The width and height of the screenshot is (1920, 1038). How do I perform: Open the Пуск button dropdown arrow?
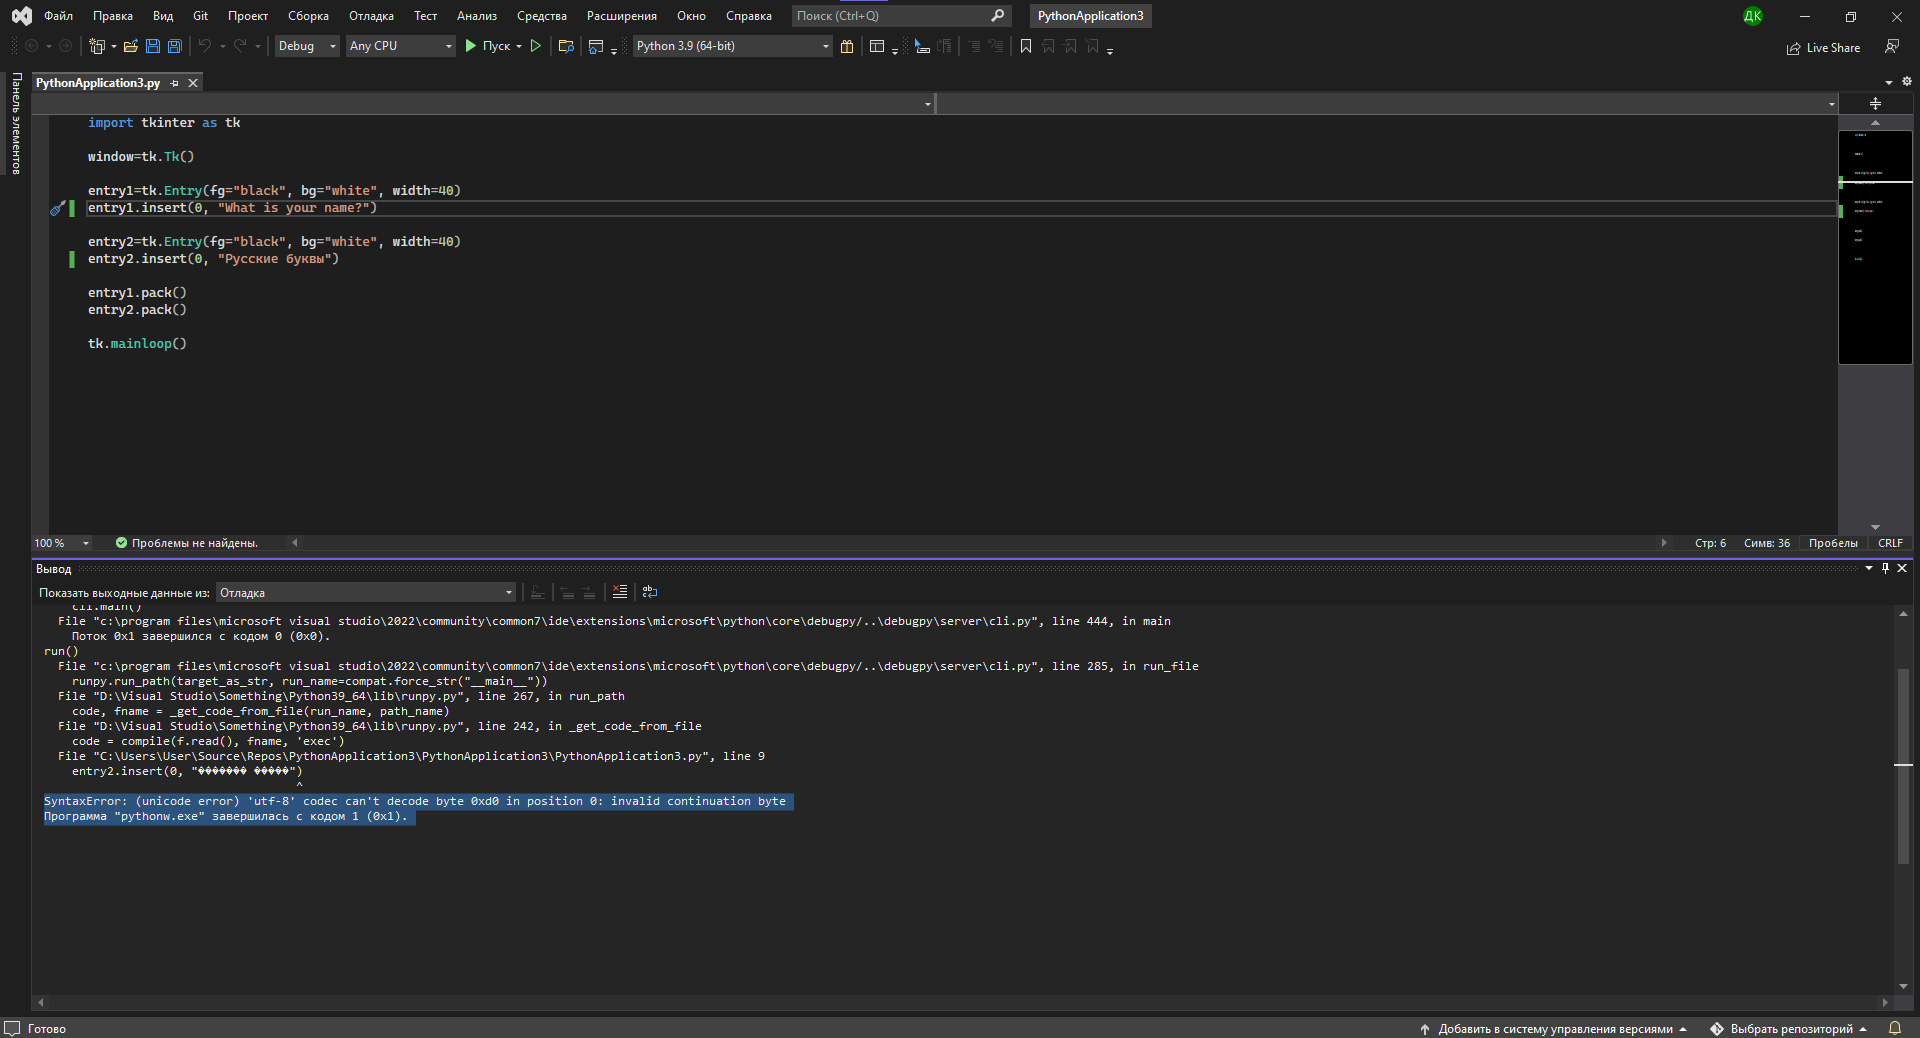click(x=519, y=46)
